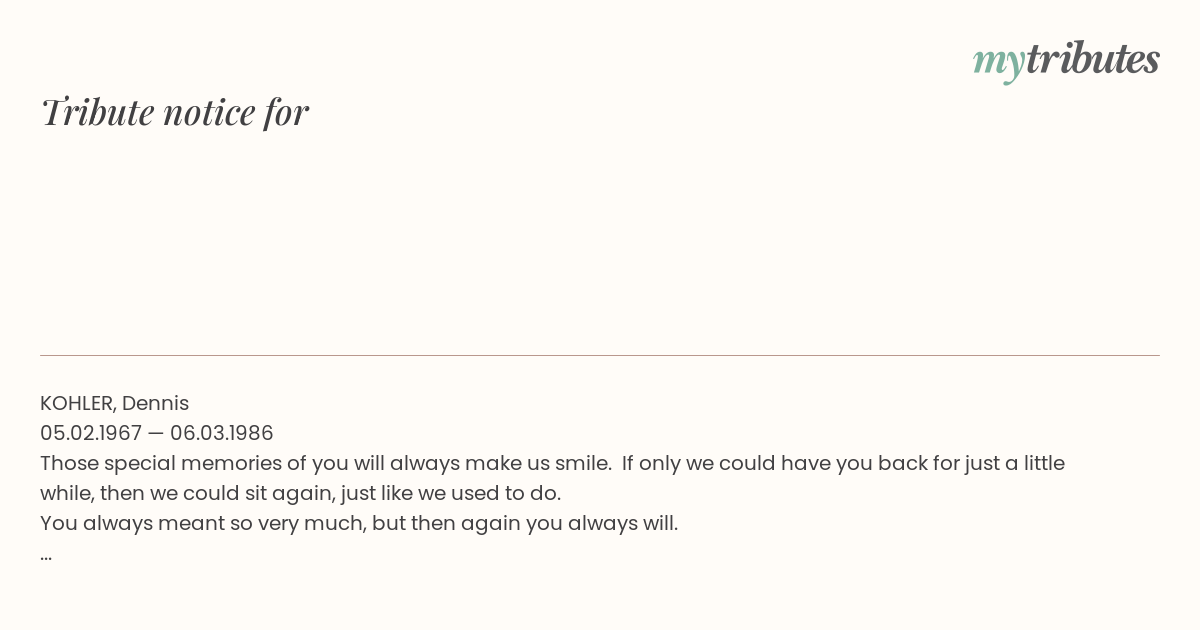The width and height of the screenshot is (1200, 630).
Task: Click the first name Dennis
Action: (x=155, y=403)
